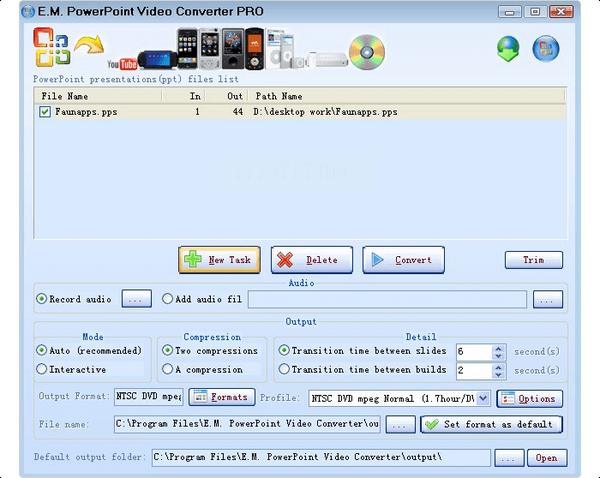The height and width of the screenshot is (478, 600).
Task: Decrease transition time between builds value
Action: [x=499, y=374]
